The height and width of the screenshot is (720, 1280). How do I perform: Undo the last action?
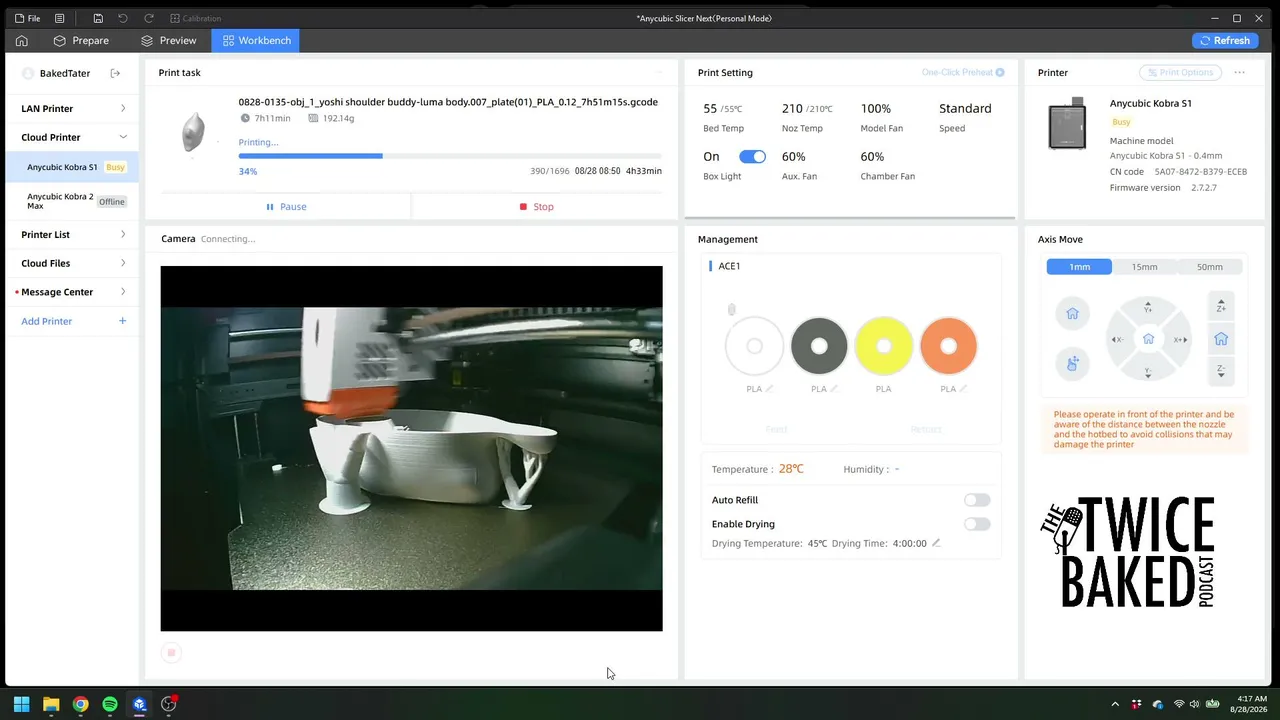click(123, 18)
